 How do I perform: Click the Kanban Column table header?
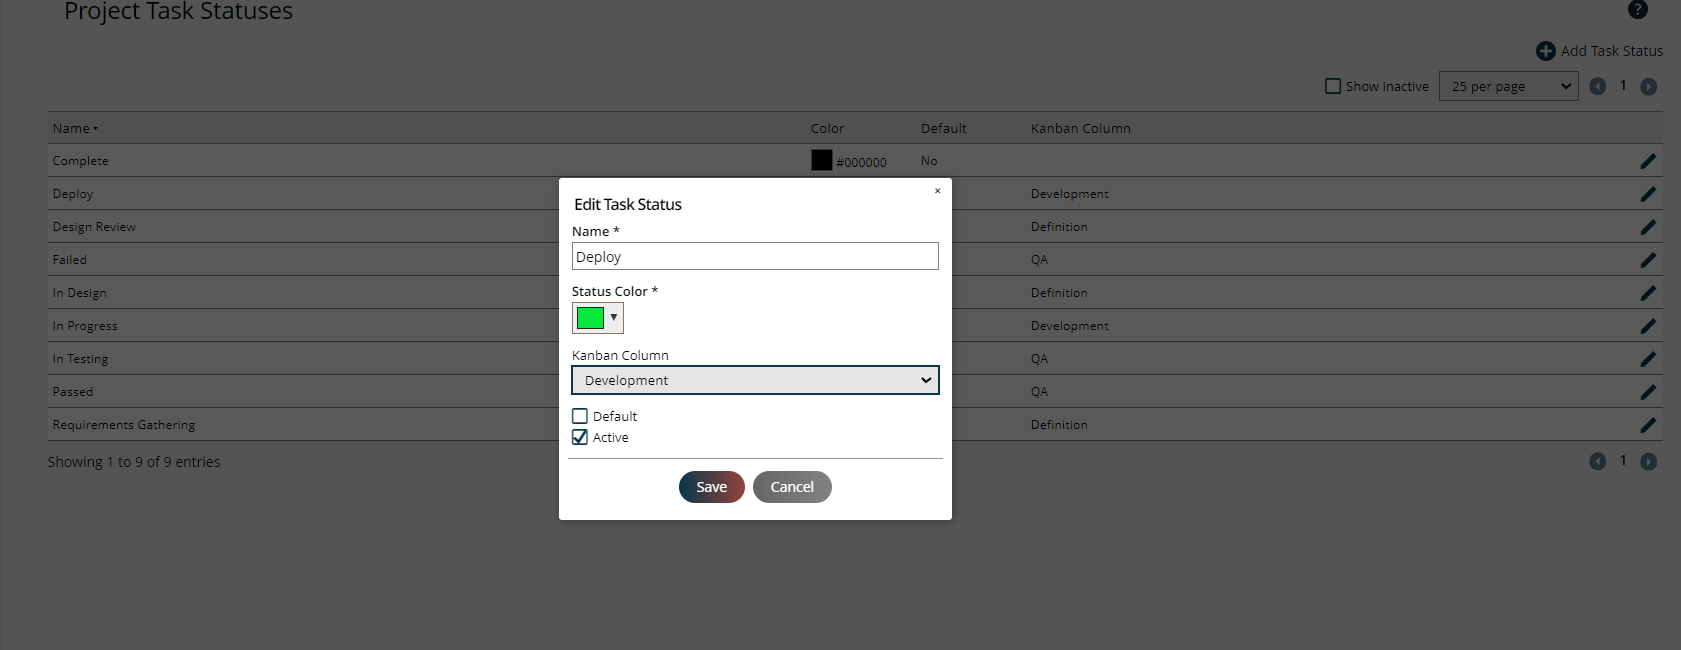click(x=1080, y=128)
